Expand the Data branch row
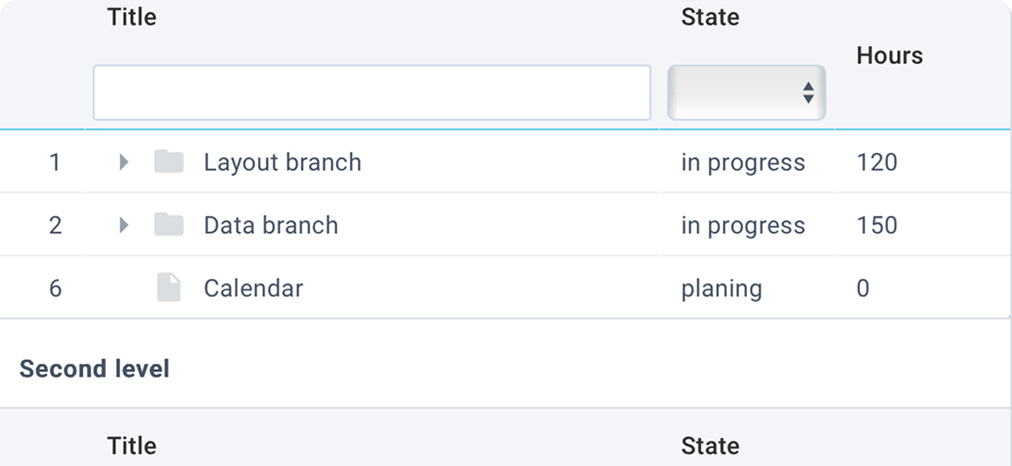The height and width of the screenshot is (466, 1012). tap(124, 225)
